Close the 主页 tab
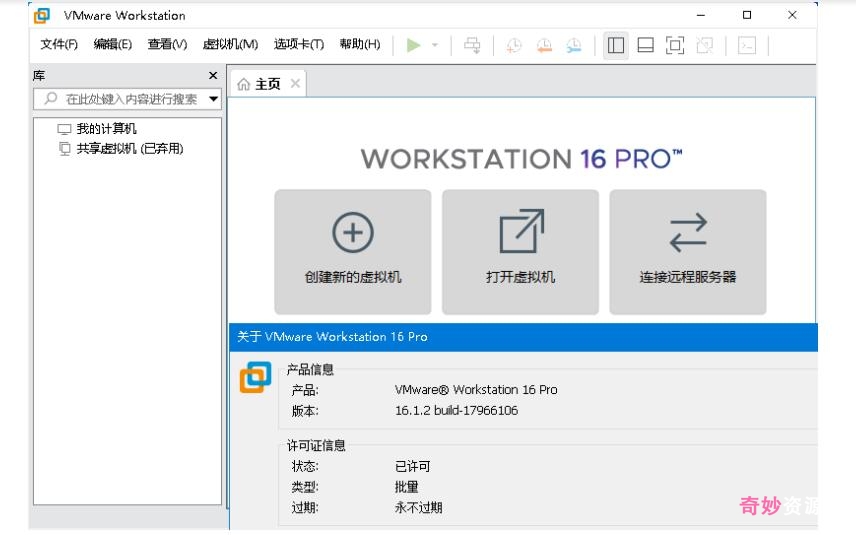 point(295,84)
